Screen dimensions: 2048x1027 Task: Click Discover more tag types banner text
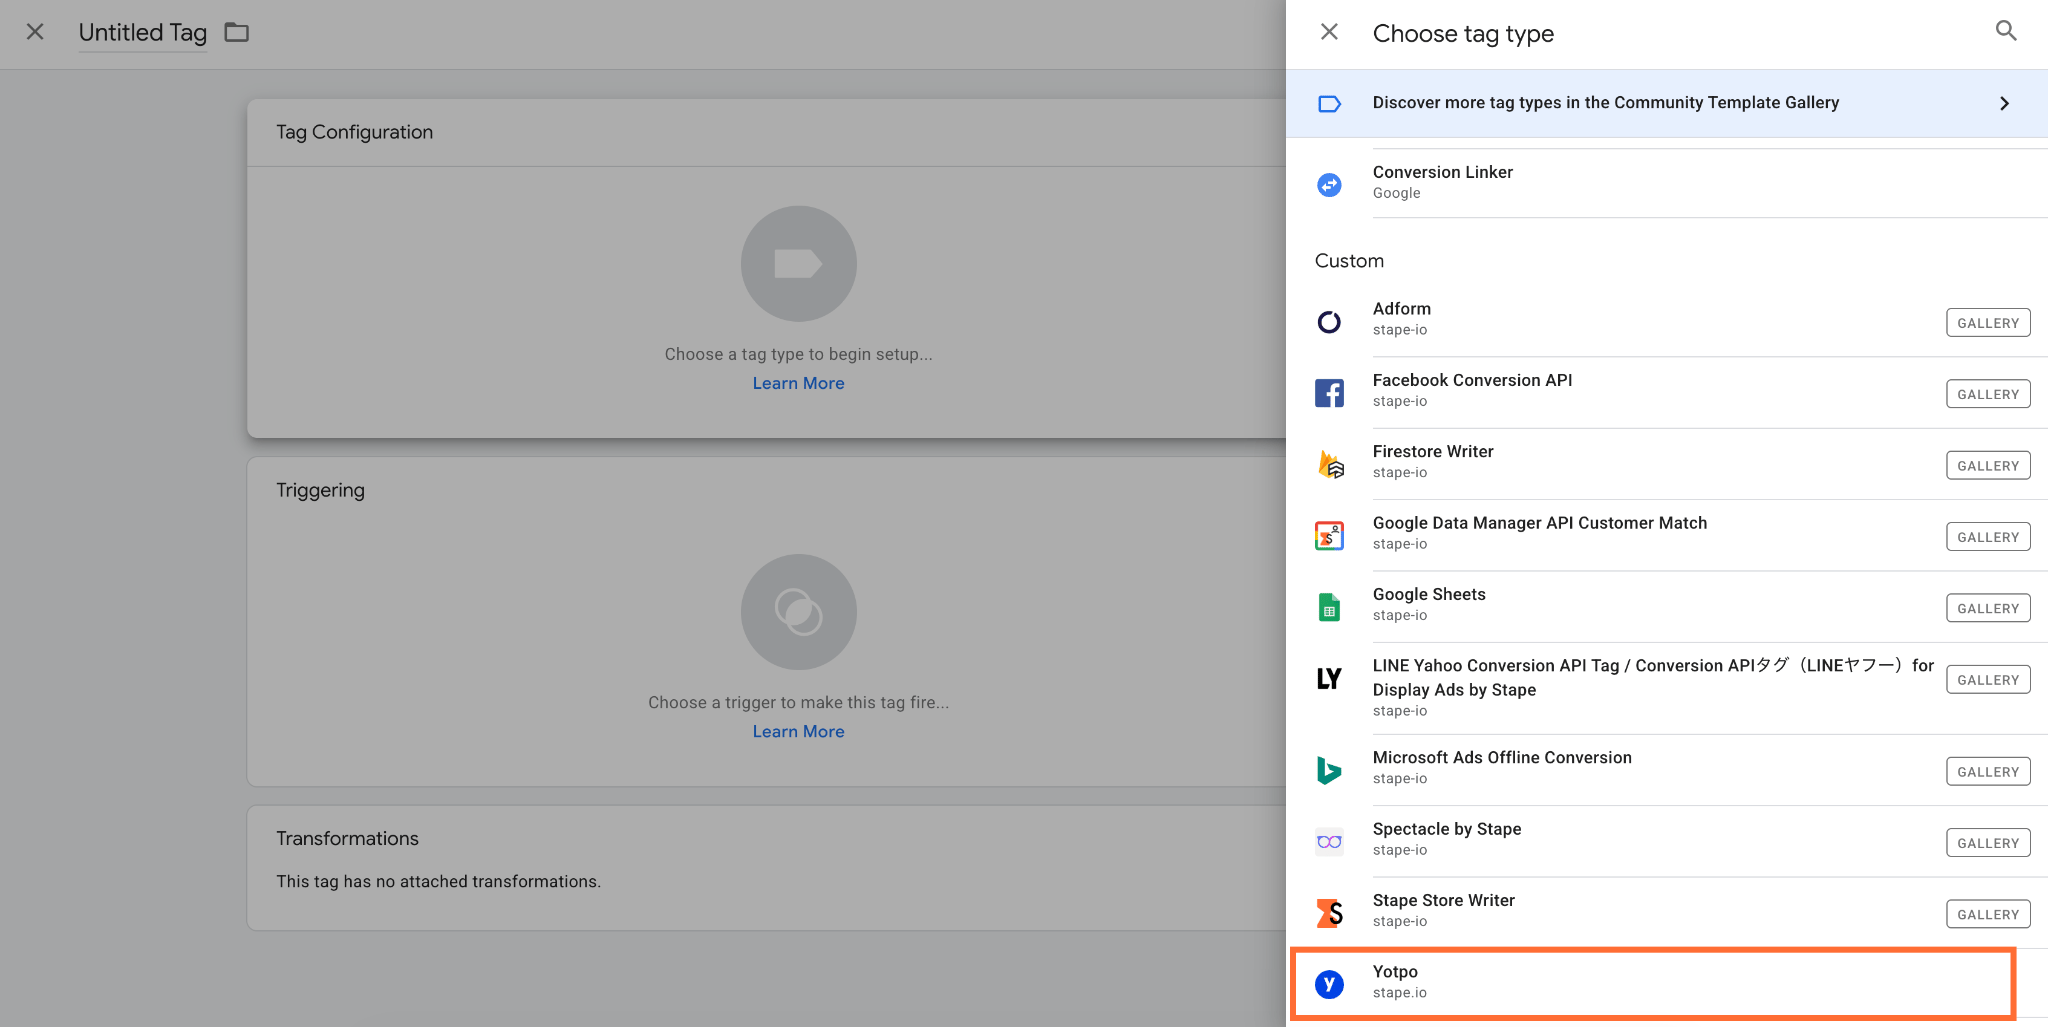1606,103
